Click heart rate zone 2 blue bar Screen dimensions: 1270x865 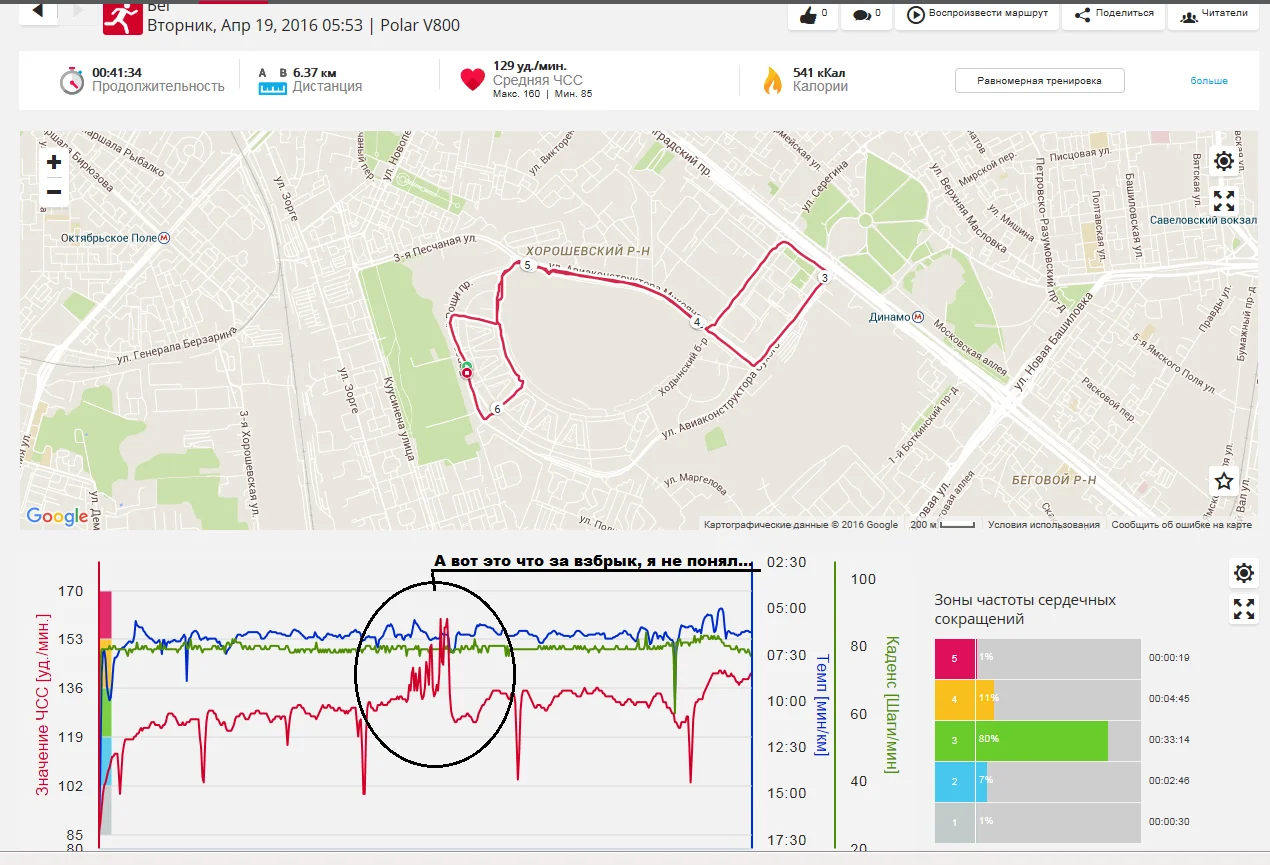[x=961, y=781]
